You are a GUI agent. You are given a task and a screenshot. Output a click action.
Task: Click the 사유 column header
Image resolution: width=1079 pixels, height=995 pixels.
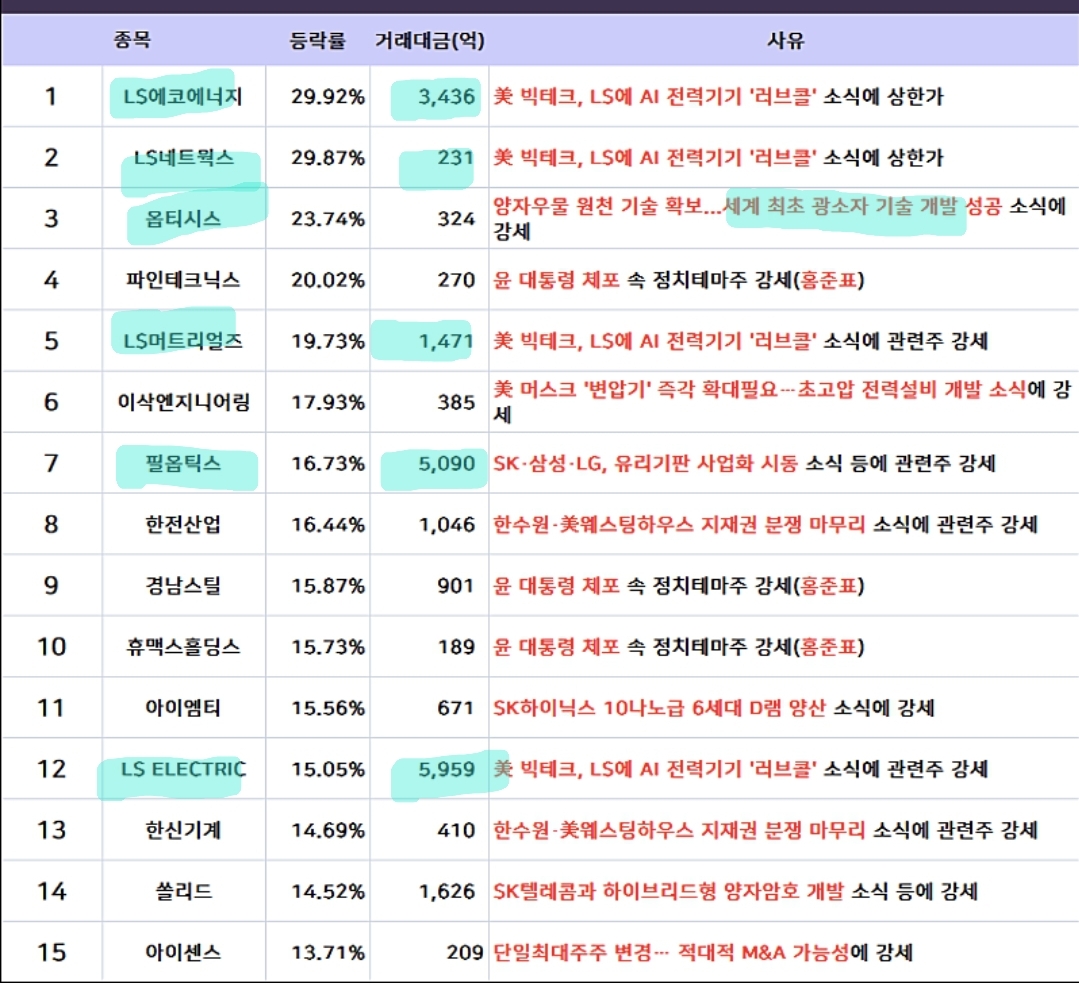(785, 41)
